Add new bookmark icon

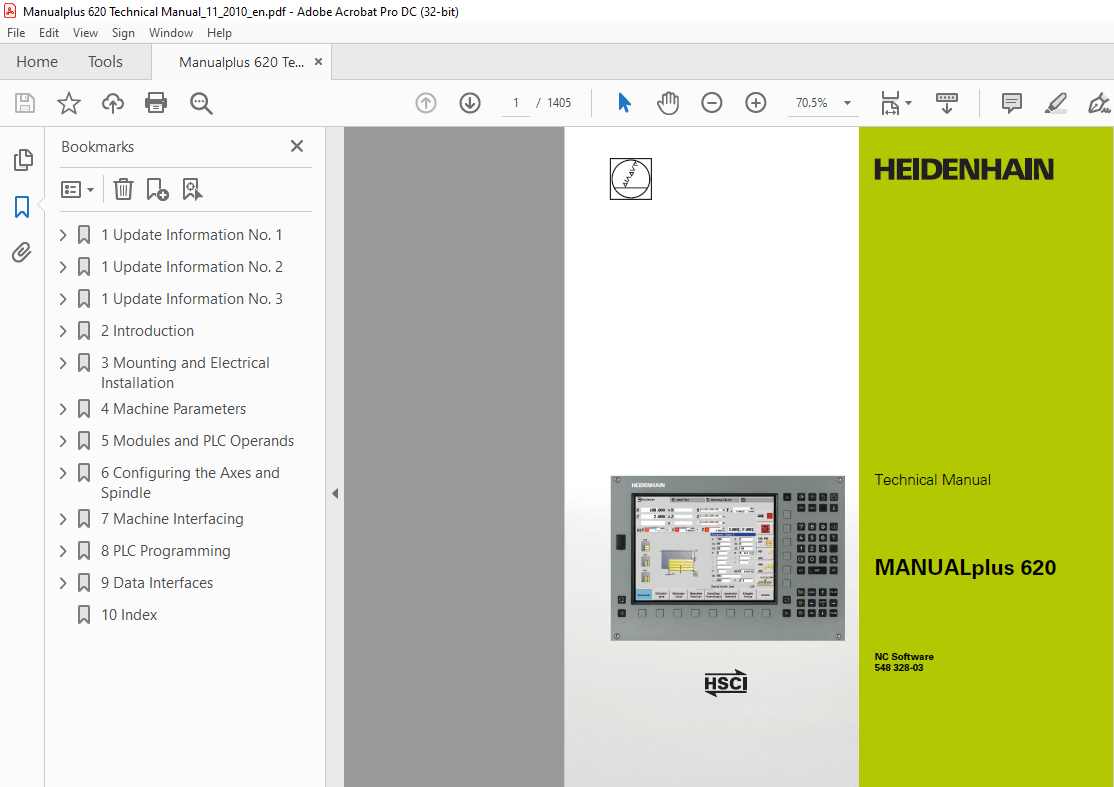click(157, 190)
